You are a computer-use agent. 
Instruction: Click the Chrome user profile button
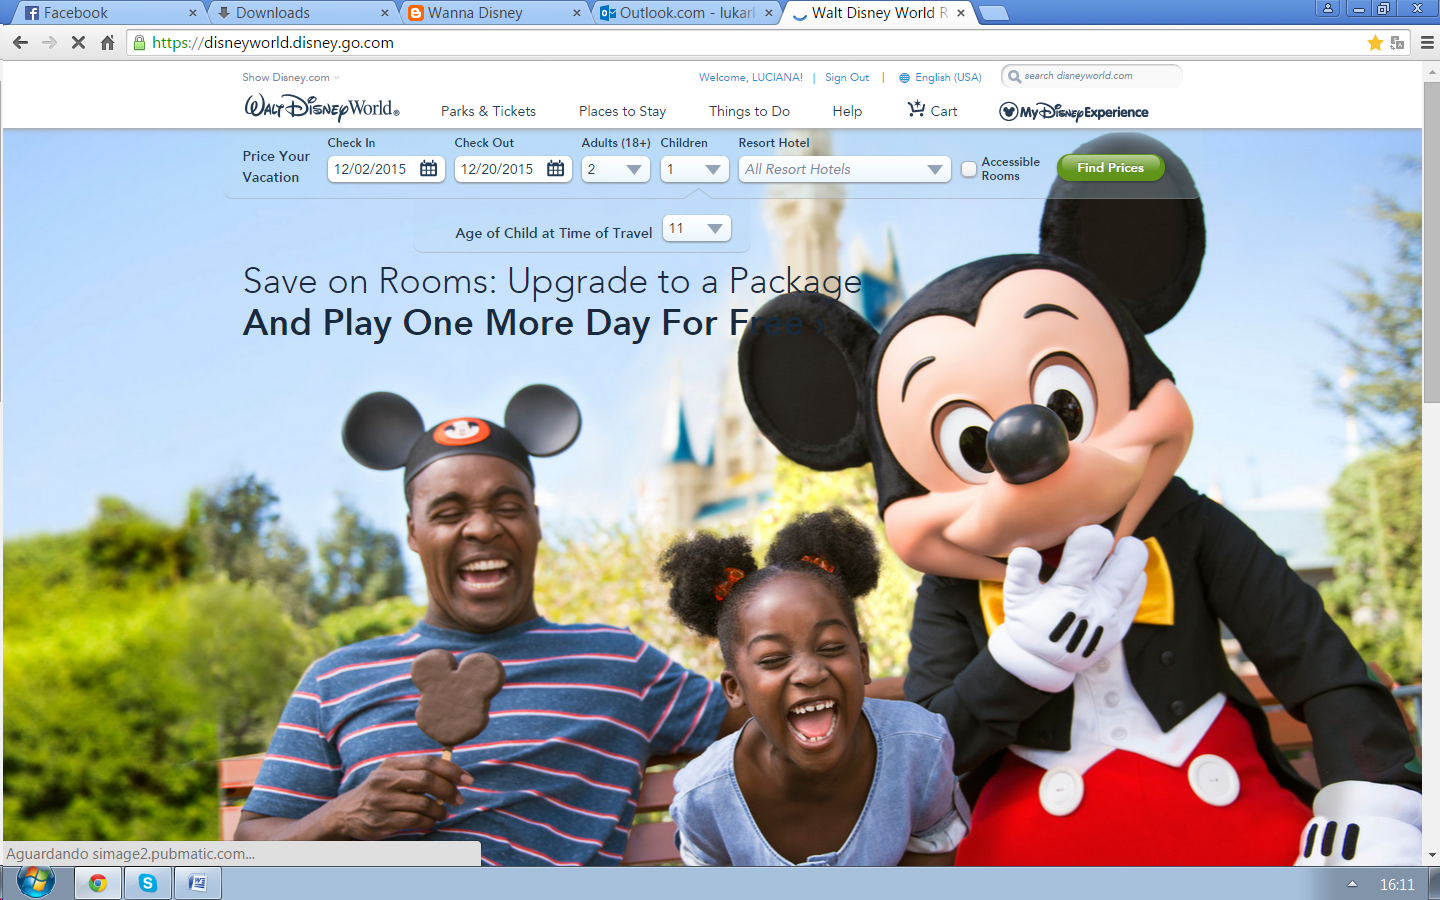pyautogui.click(x=1328, y=8)
